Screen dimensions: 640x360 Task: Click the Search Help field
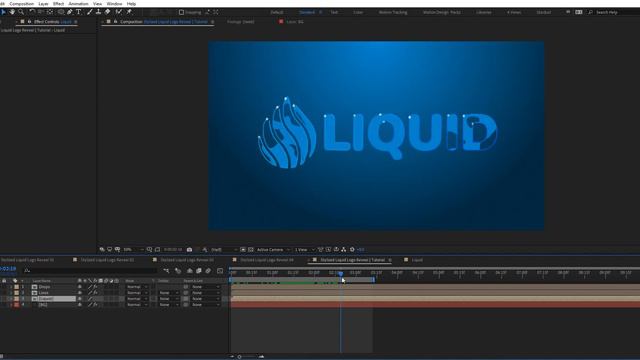[612, 12]
